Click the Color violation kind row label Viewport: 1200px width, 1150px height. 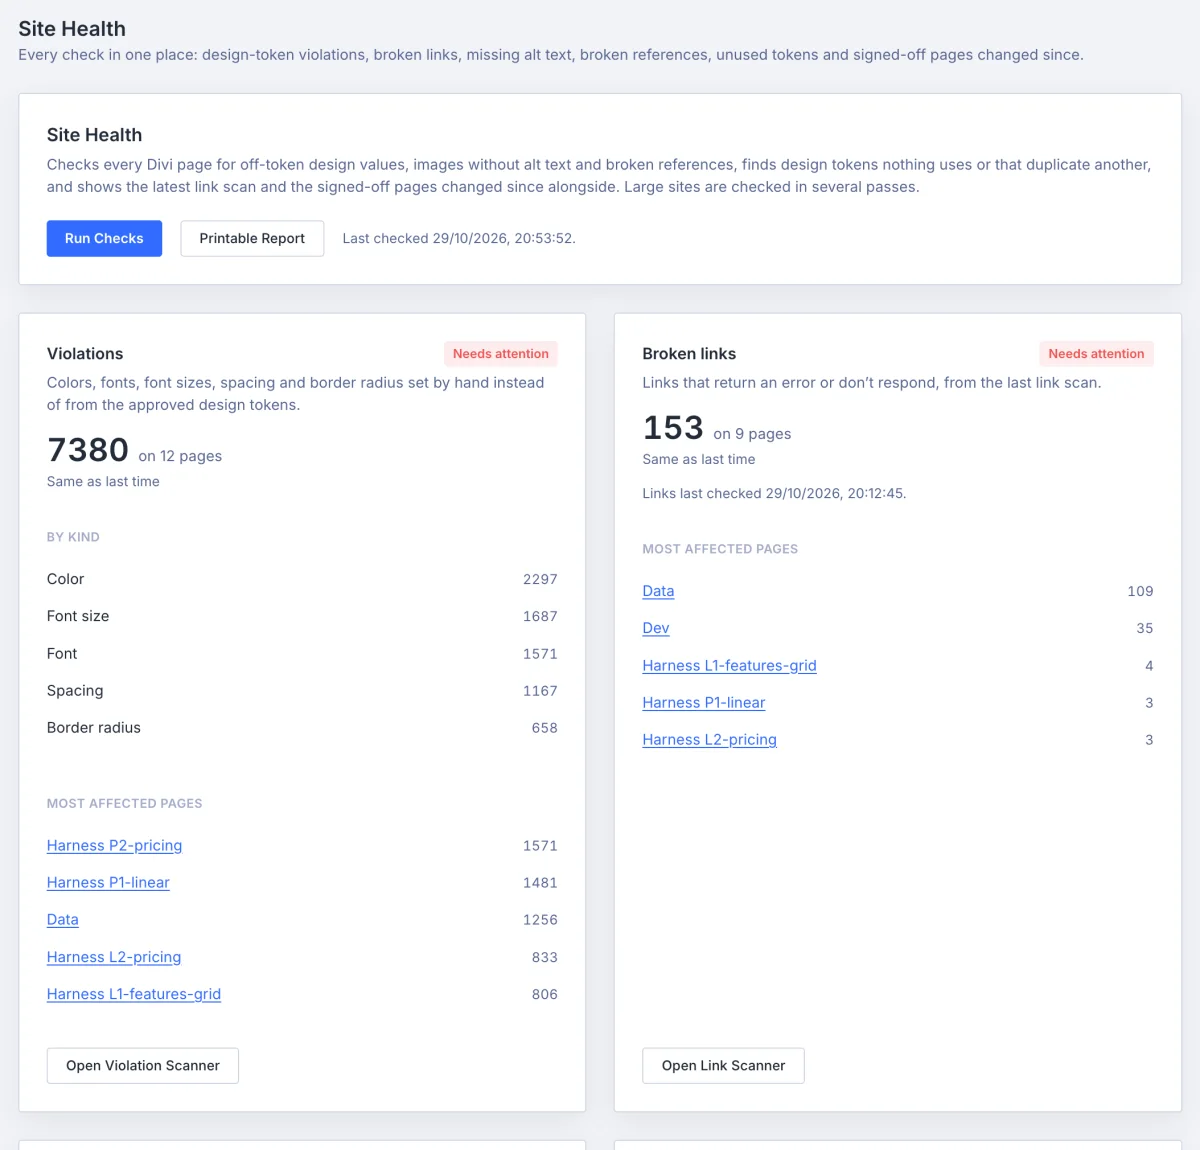click(66, 579)
